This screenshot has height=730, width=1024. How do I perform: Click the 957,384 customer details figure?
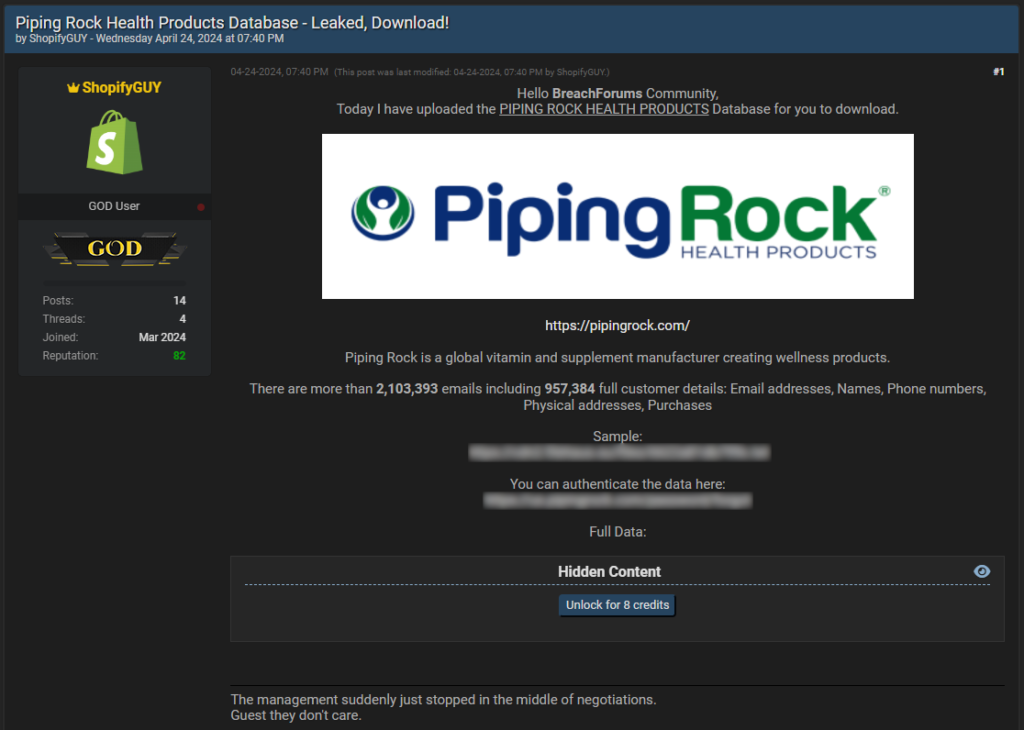pyautogui.click(x=569, y=389)
